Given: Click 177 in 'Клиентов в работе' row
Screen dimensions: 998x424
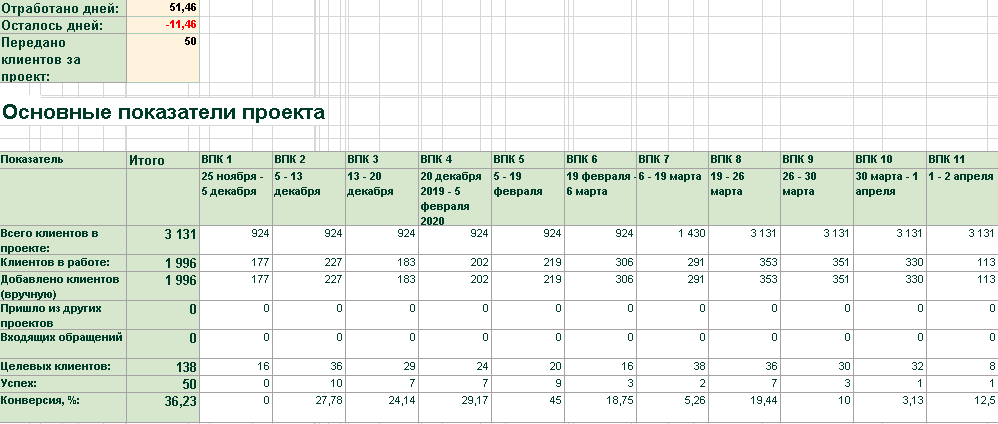Looking at the screenshot, I should [x=236, y=263].
